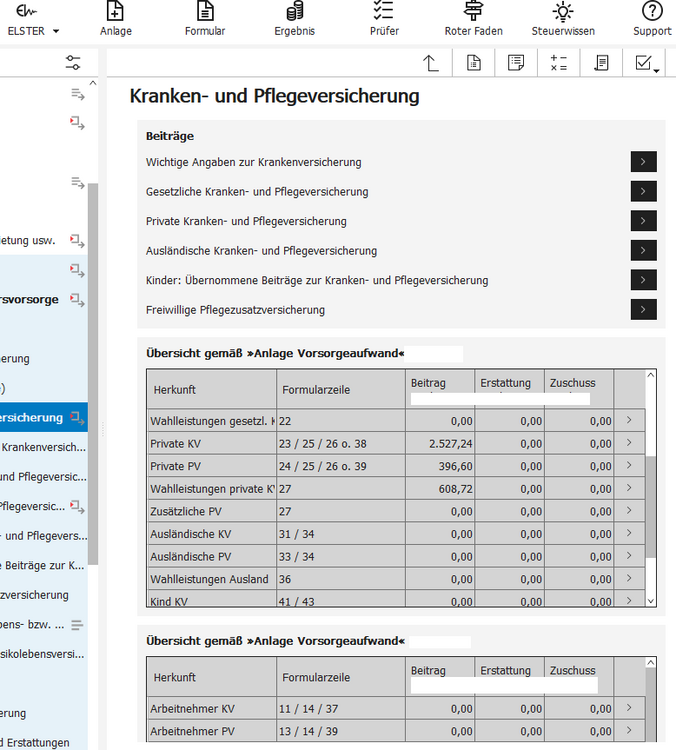
Task: Open Wichtige Angaben zur Krankenversicherung arrow
Action: coord(643,162)
